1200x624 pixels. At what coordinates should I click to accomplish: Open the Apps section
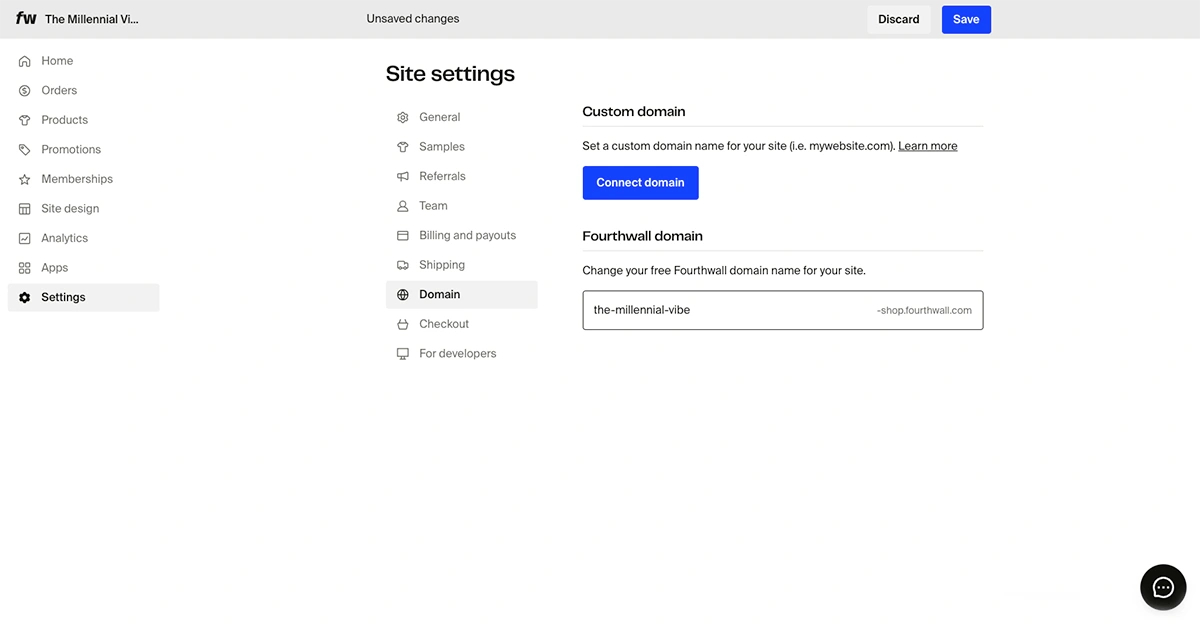[54, 268]
